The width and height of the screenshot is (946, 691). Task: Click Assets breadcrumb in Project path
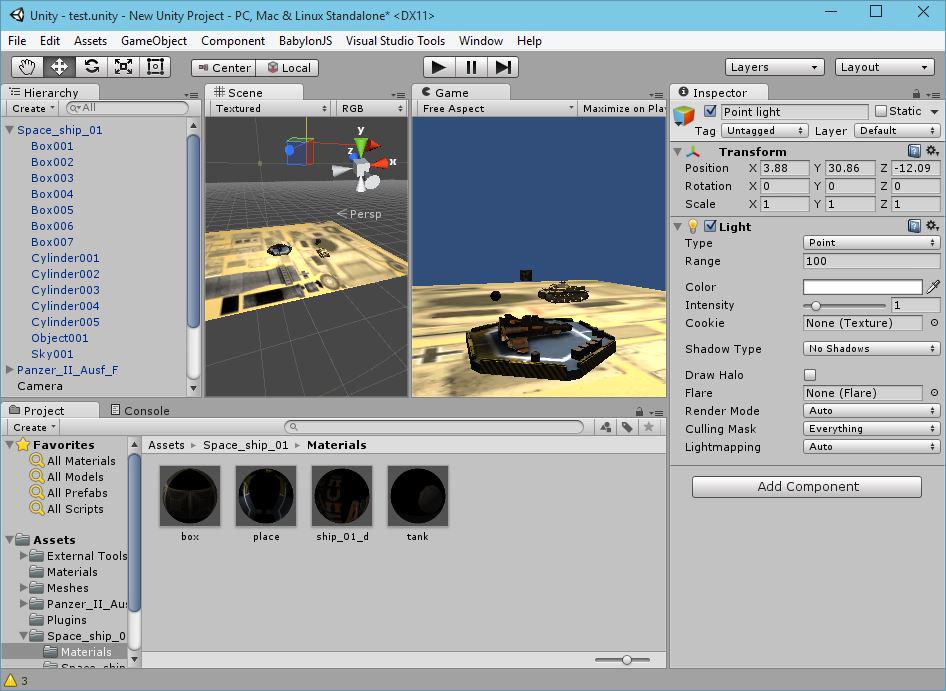(x=166, y=445)
